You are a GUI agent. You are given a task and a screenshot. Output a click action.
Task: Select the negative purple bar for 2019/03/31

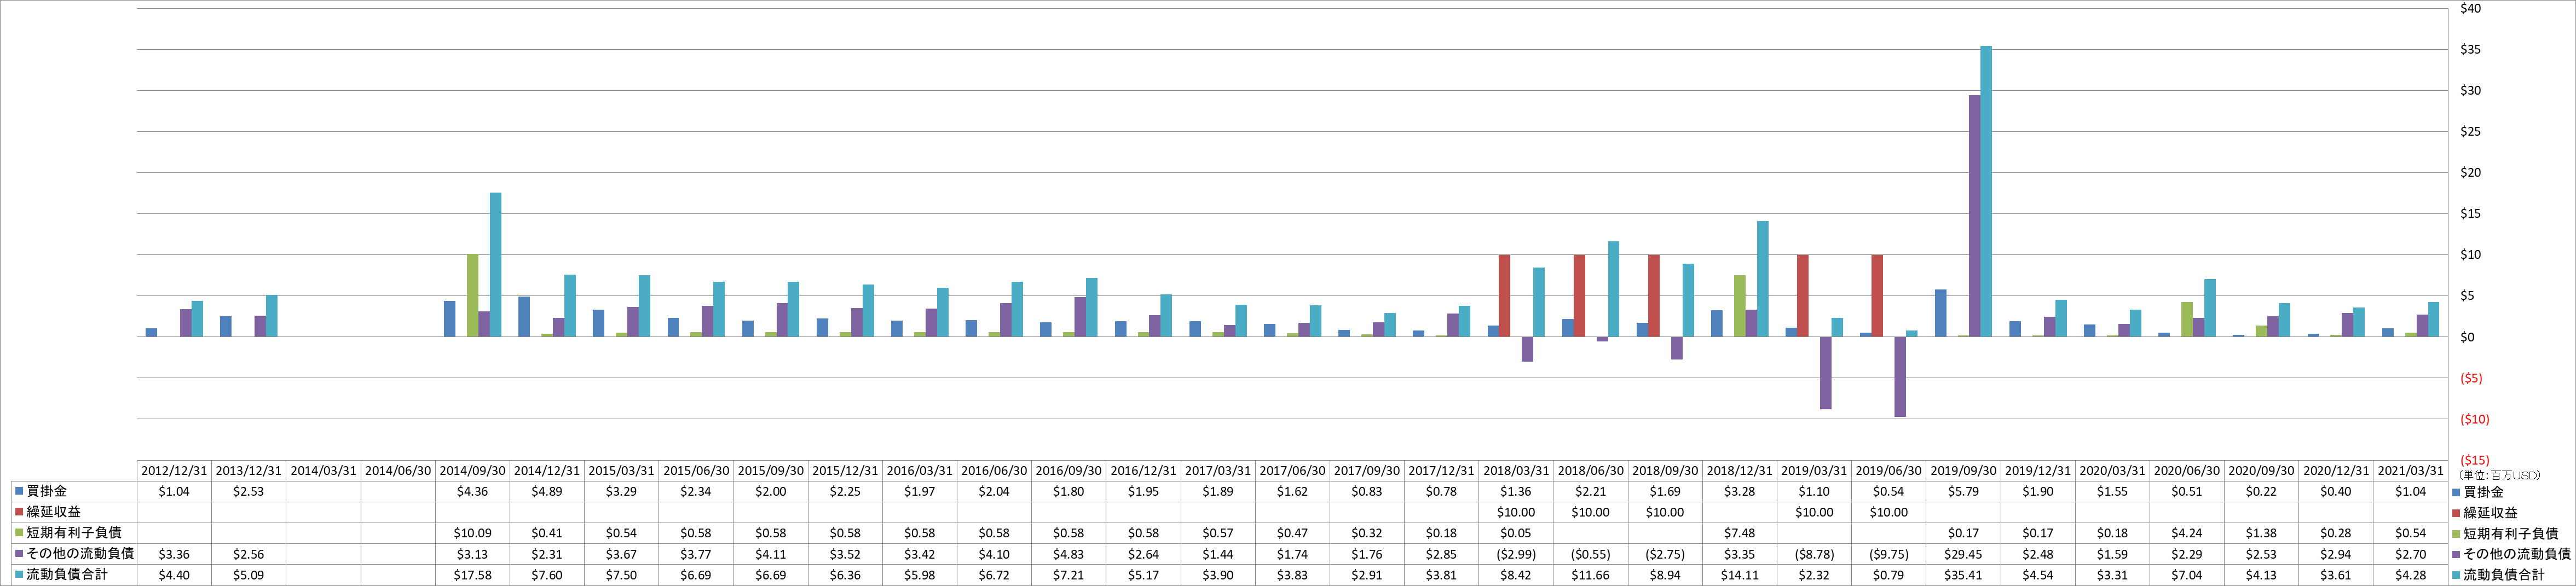[x=1826, y=373]
